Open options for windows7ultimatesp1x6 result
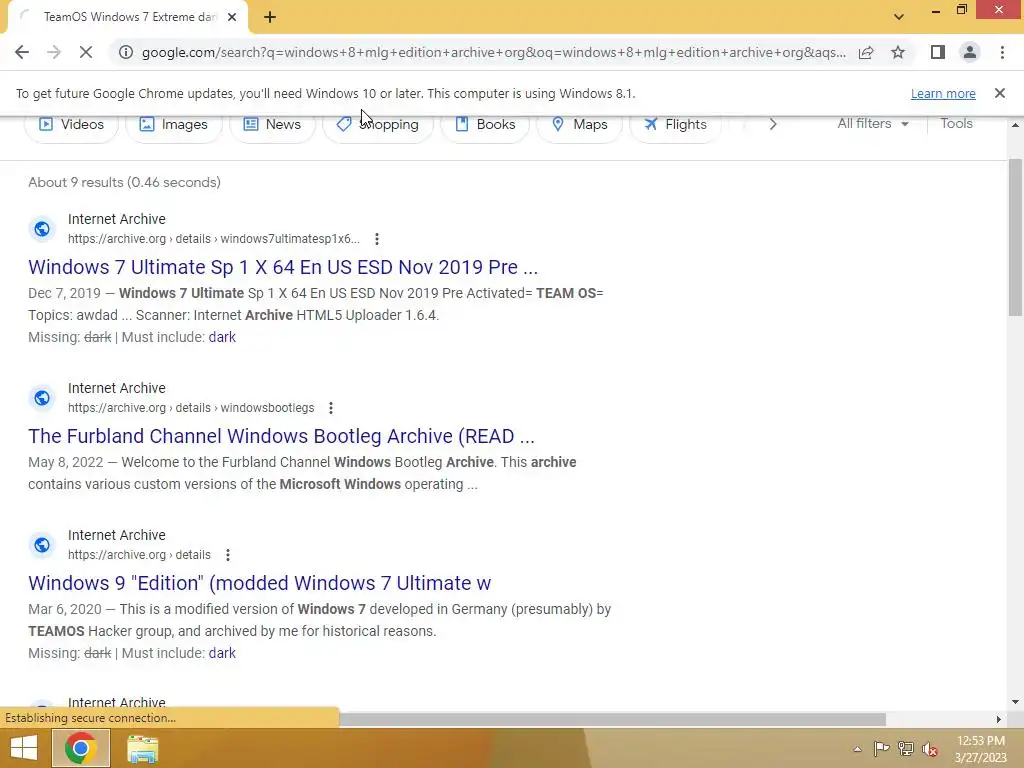The image size is (1024, 768). (377, 239)
